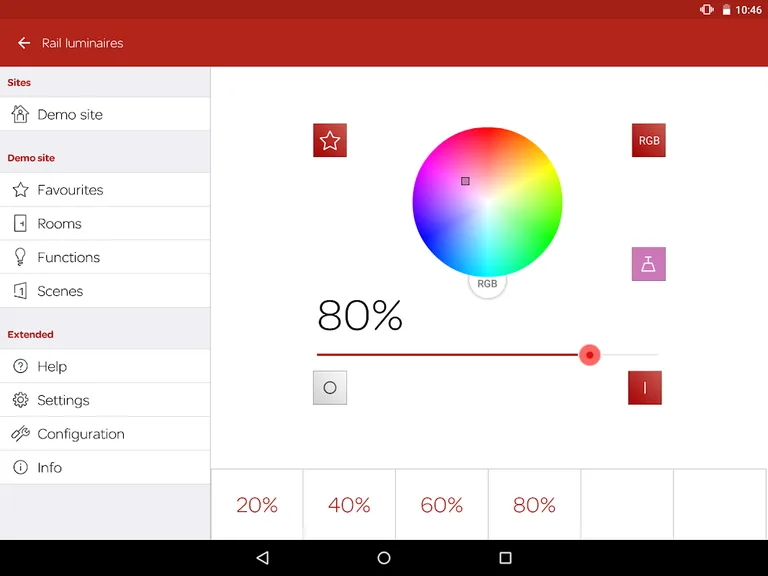Open Scenes in the sidebar

[105, 291]
